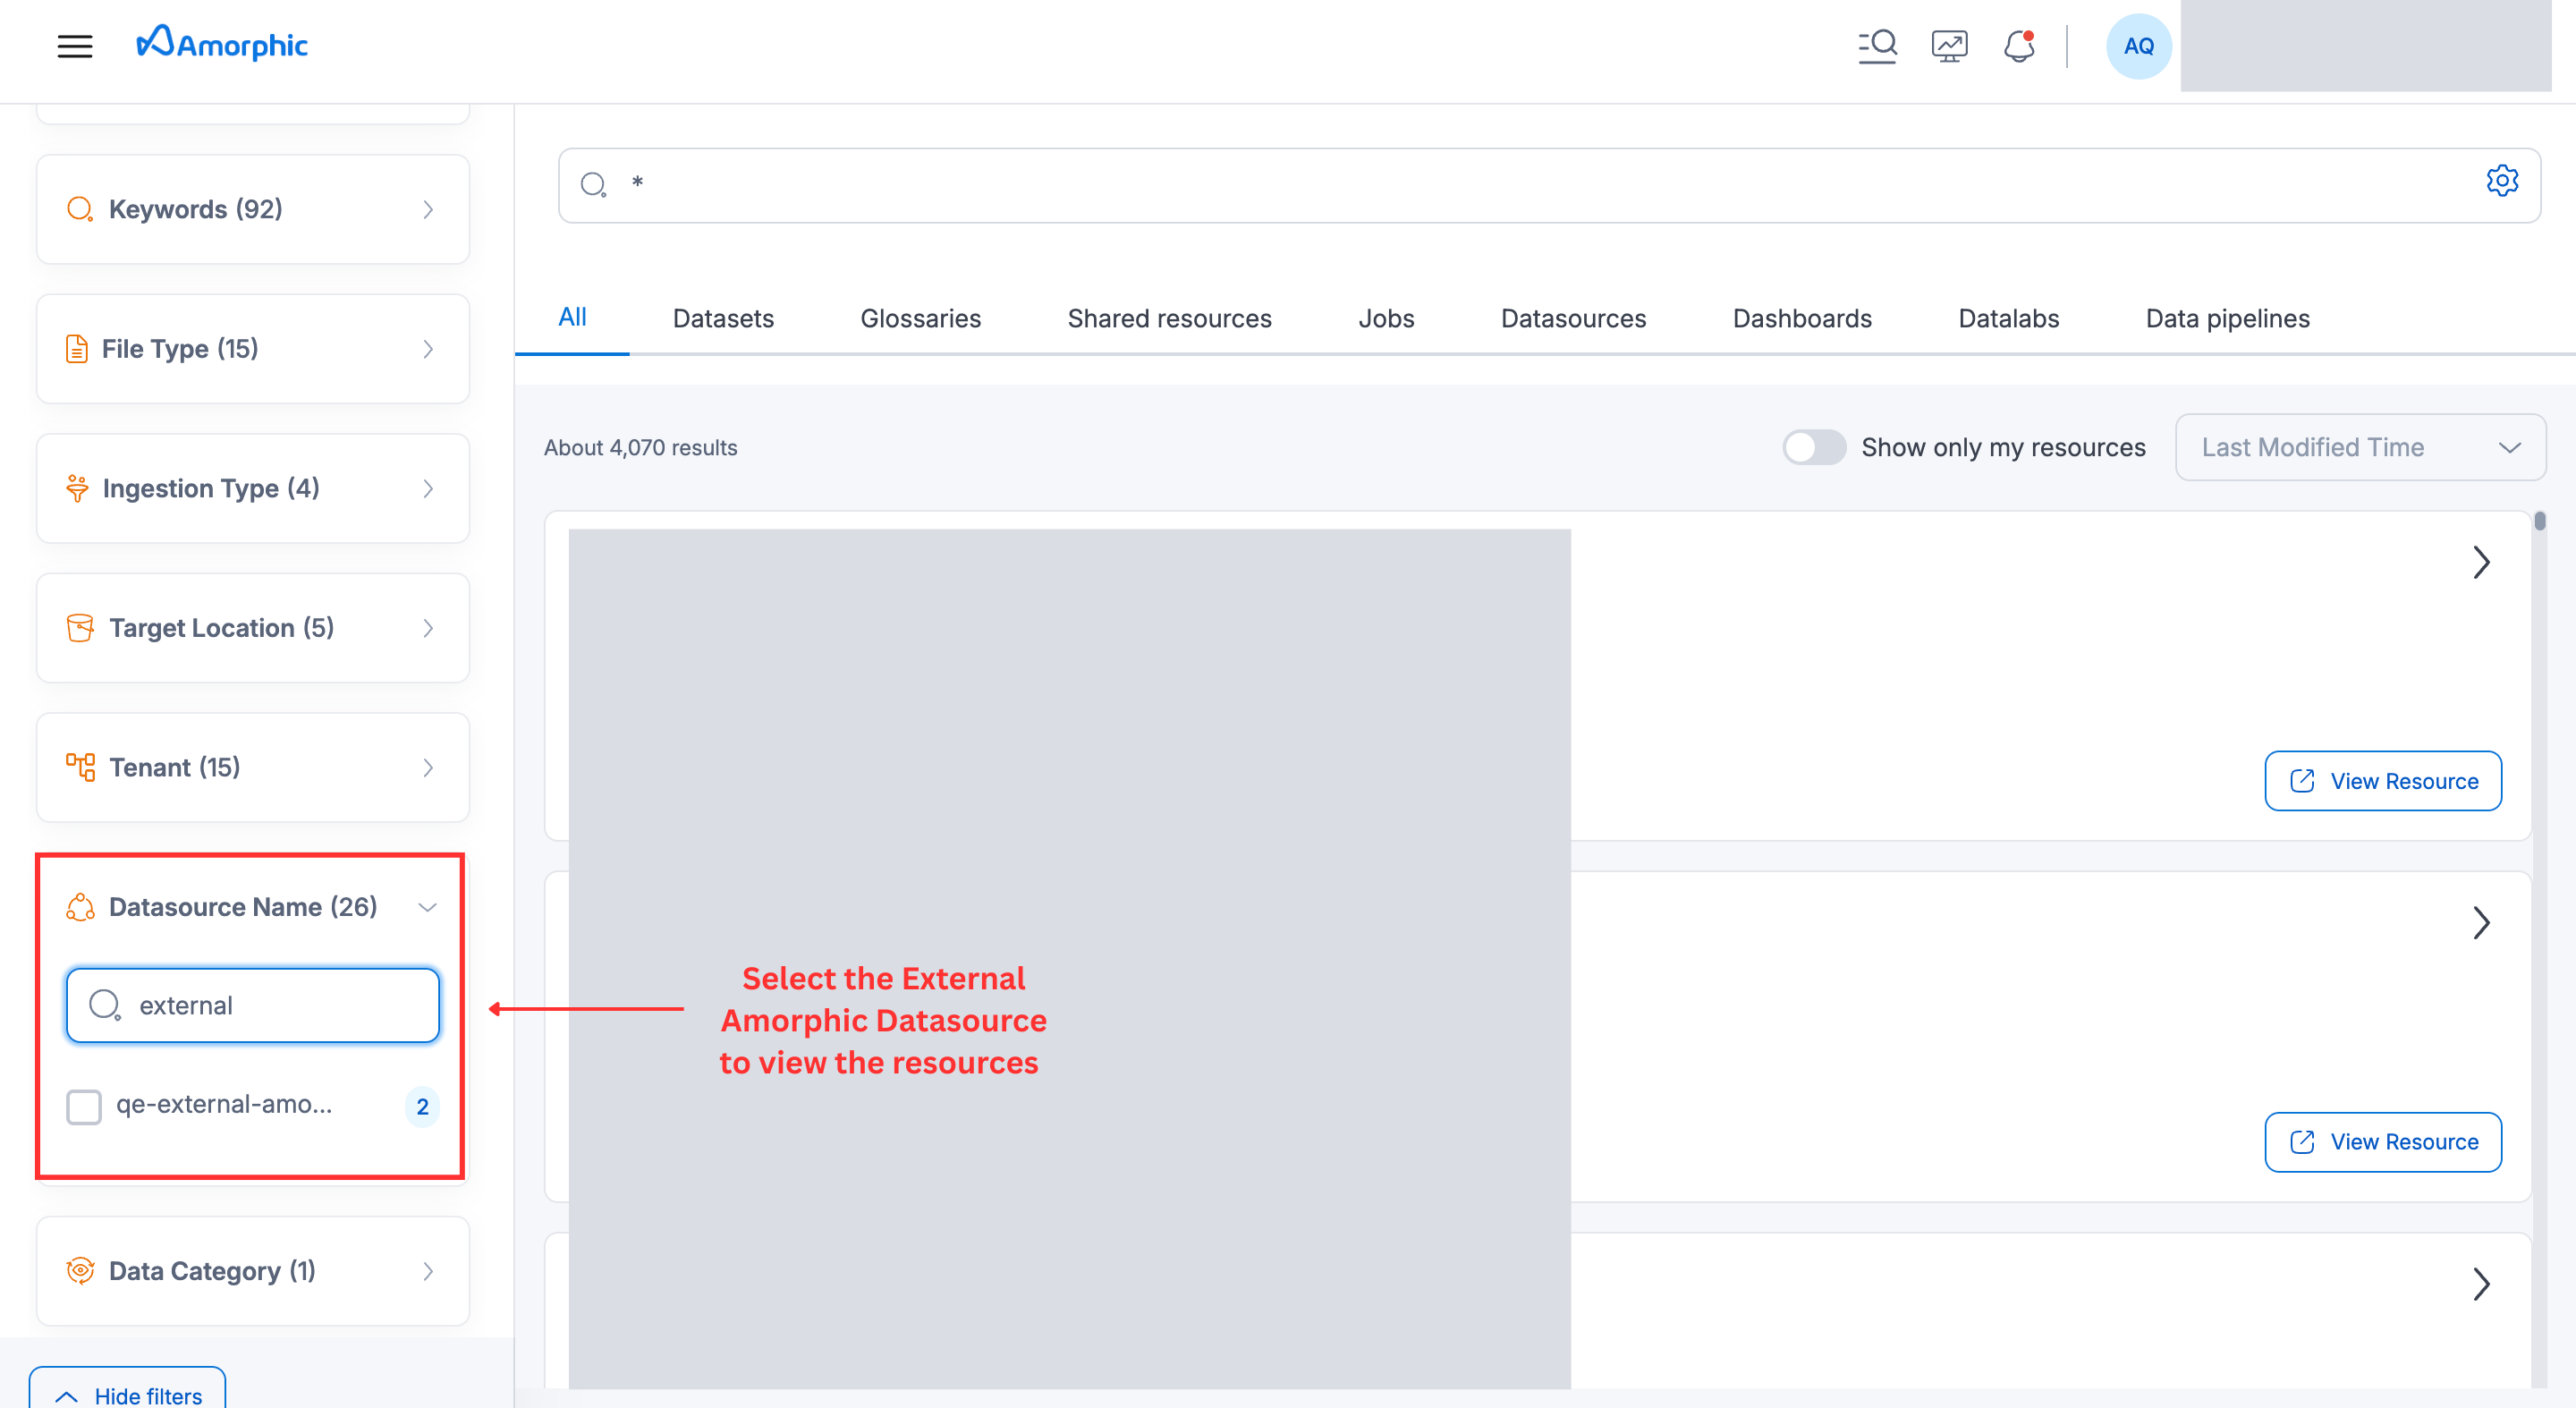Click the Hide filters button
The width and height of the screenshot is (2576, 1408).
128,1394
